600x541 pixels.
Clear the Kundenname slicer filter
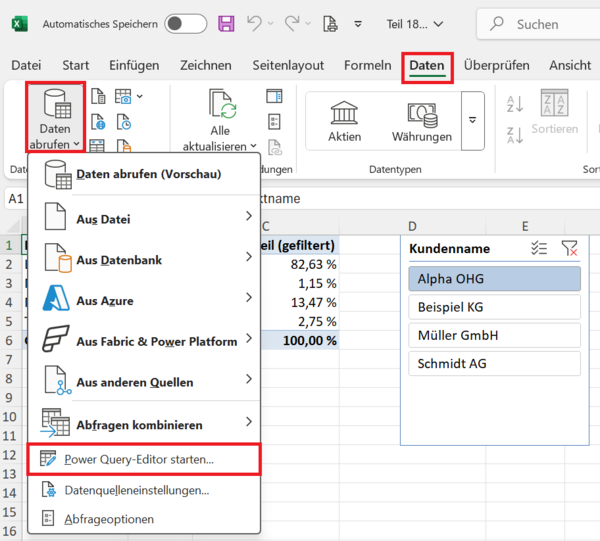(569, 248)
